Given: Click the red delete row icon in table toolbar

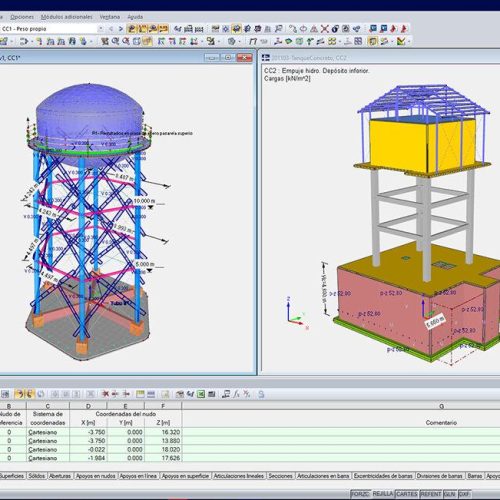Looking at the screenshot, I should tap(105, 394).
